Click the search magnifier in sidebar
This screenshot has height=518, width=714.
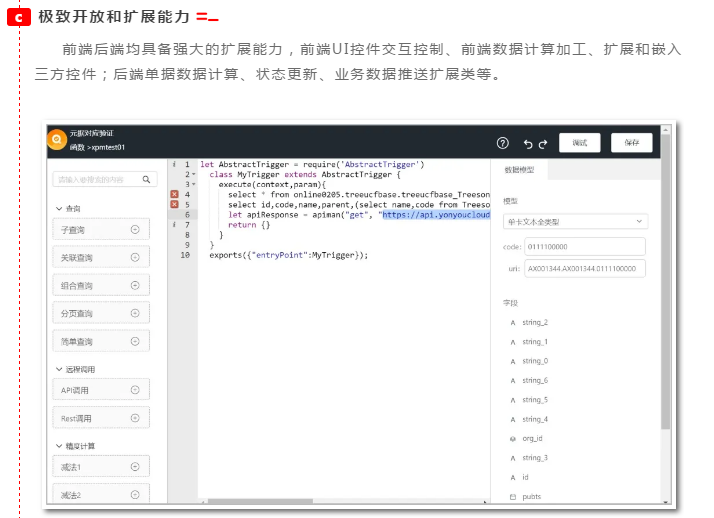(146, 180)
